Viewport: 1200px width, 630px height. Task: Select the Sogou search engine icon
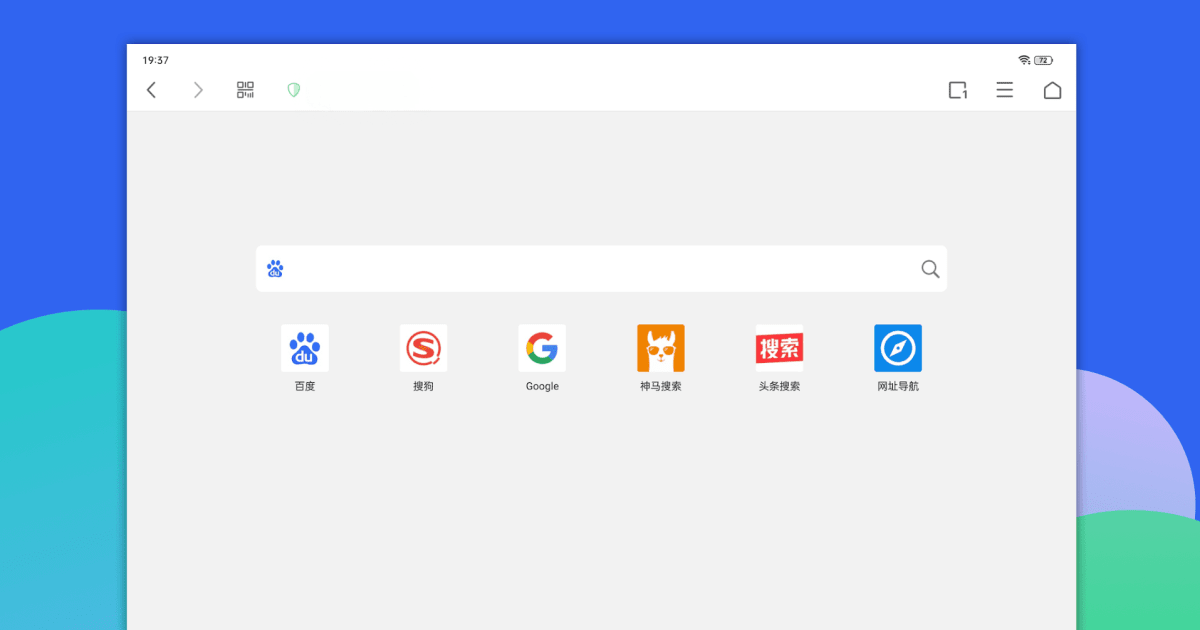click(423, 348)
